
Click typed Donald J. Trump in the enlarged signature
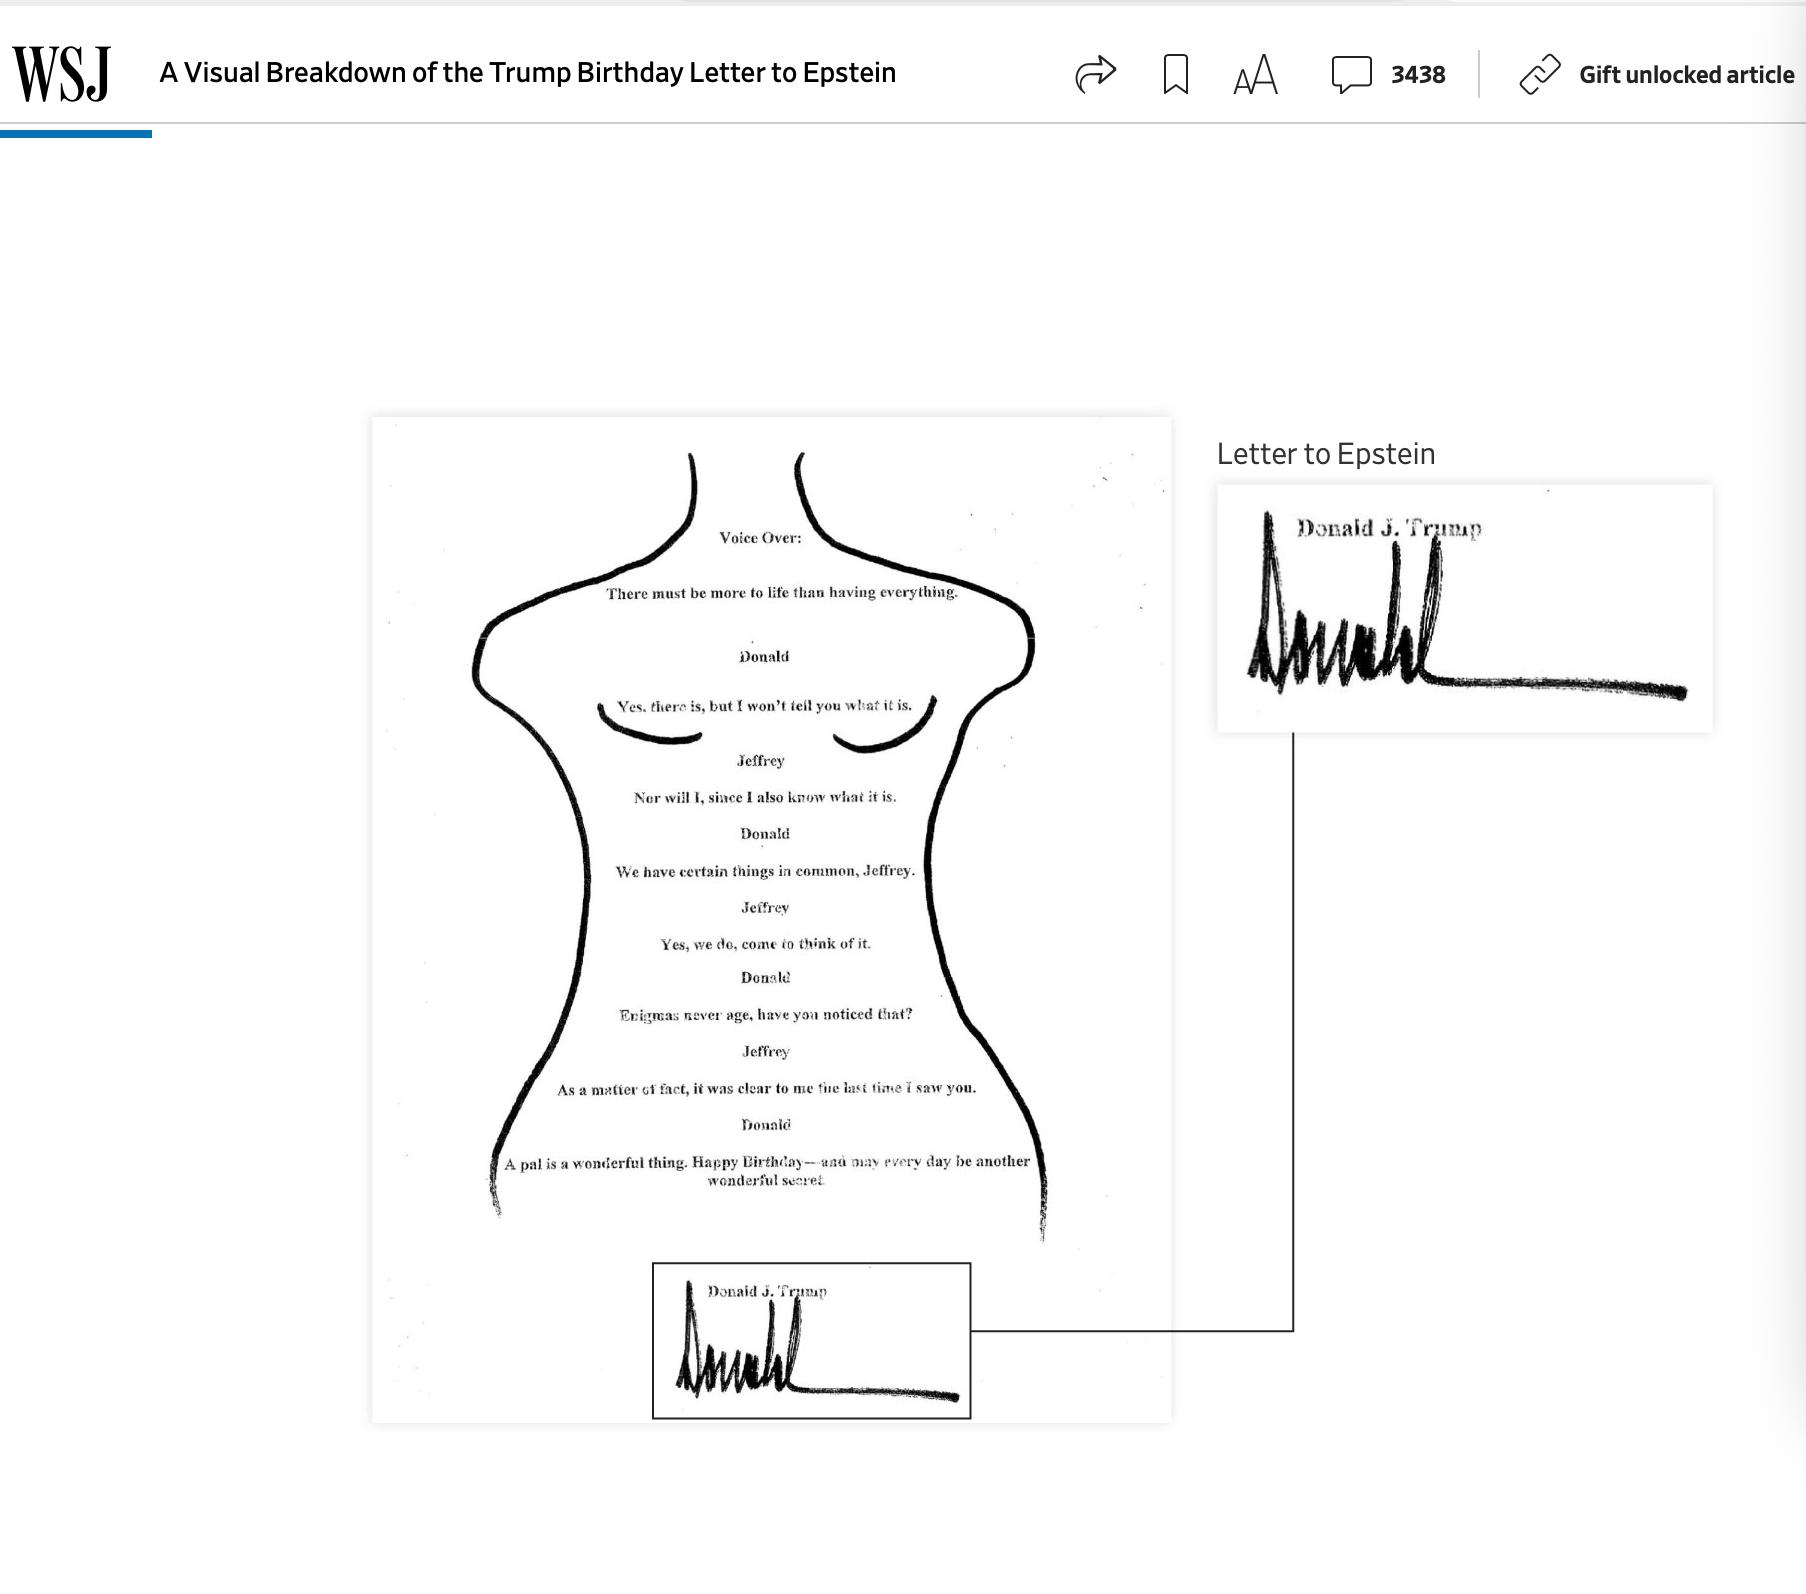(x=1388, y=528)
